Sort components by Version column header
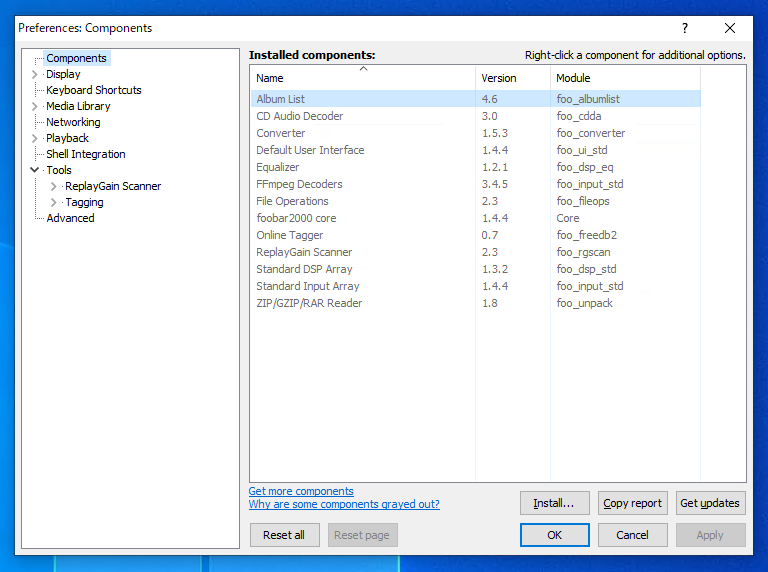Screen dimensions: 768x572 click(513, 78)
